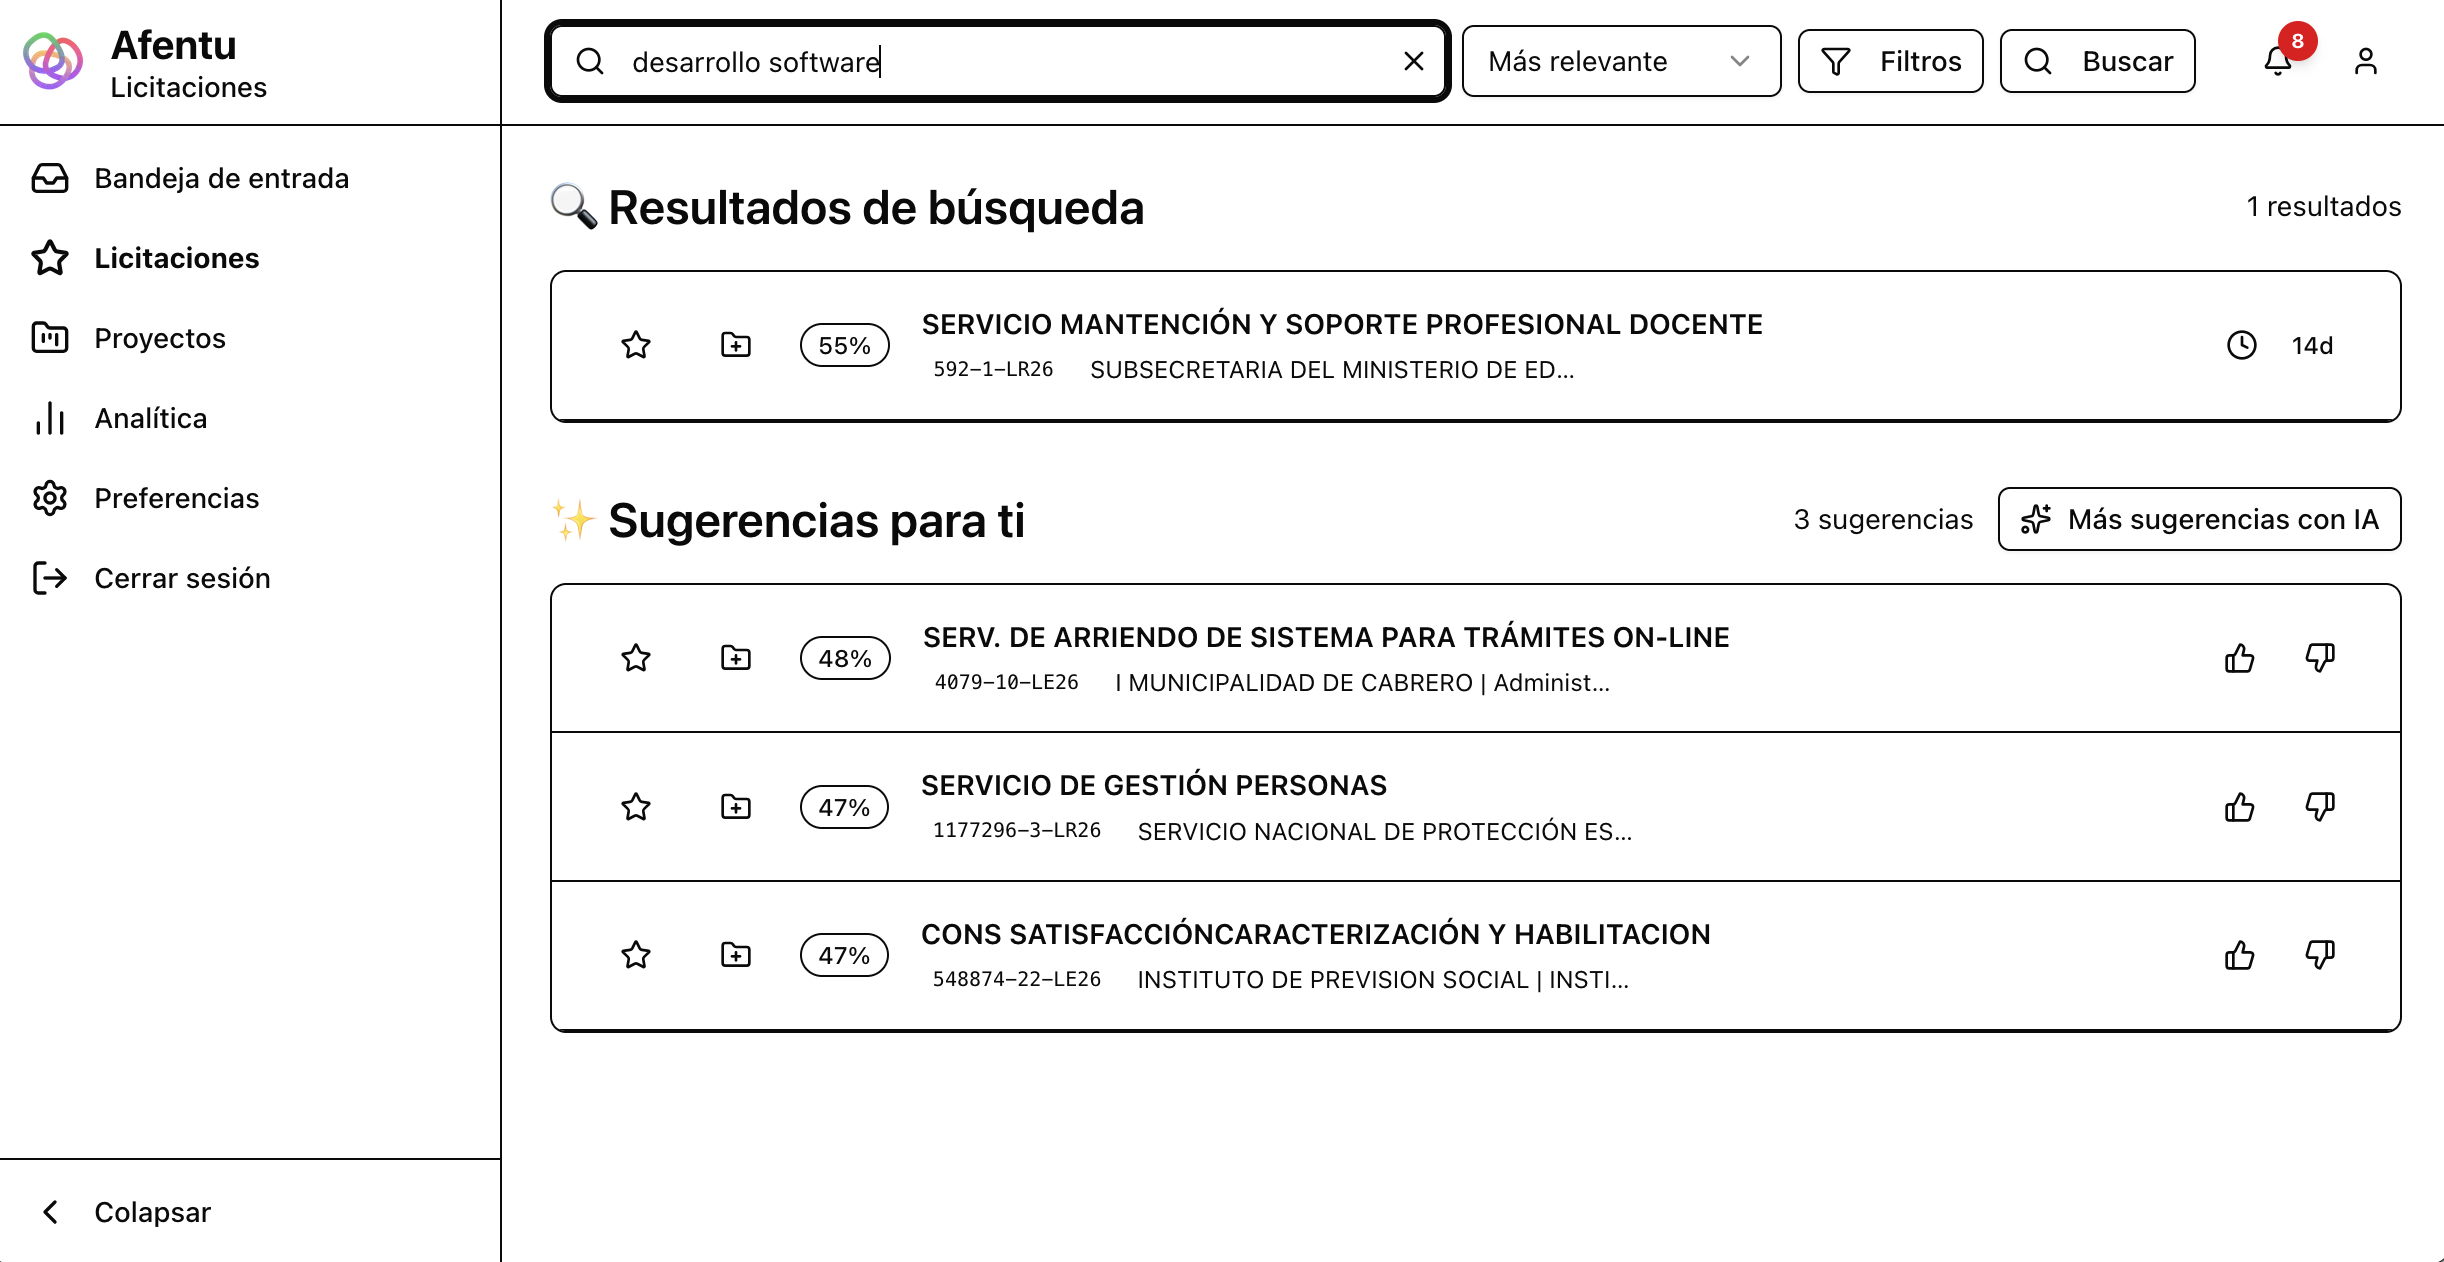
Task: Thumbs down the CONS SATISFACCIÓN suggestion
Action: [x=2321, y=956]
